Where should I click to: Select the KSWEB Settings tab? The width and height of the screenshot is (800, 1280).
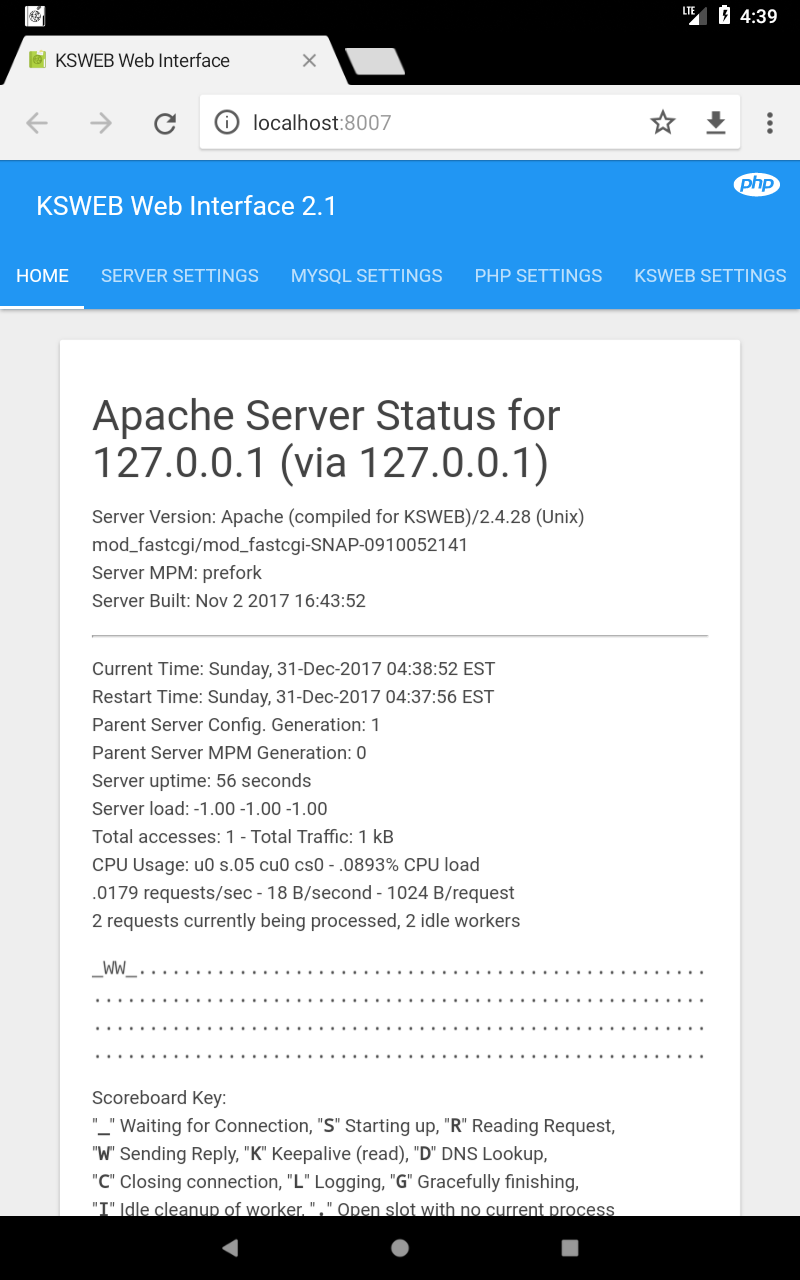click(x=710, y=276)
